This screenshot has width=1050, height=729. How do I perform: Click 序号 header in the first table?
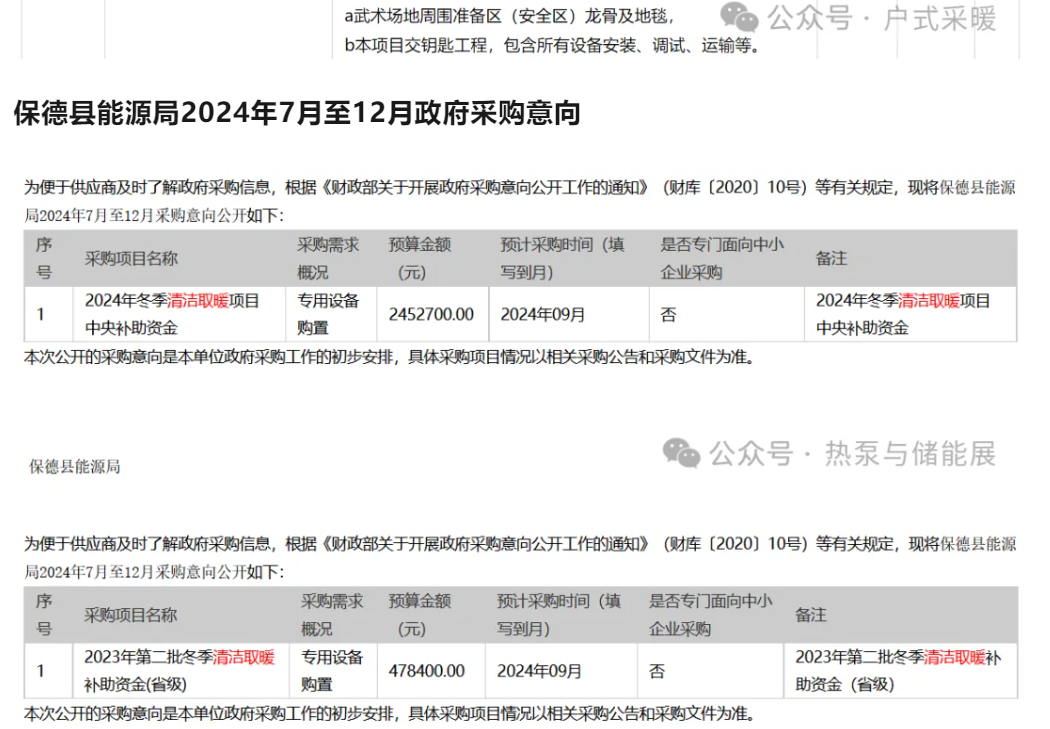click(44, 258)
